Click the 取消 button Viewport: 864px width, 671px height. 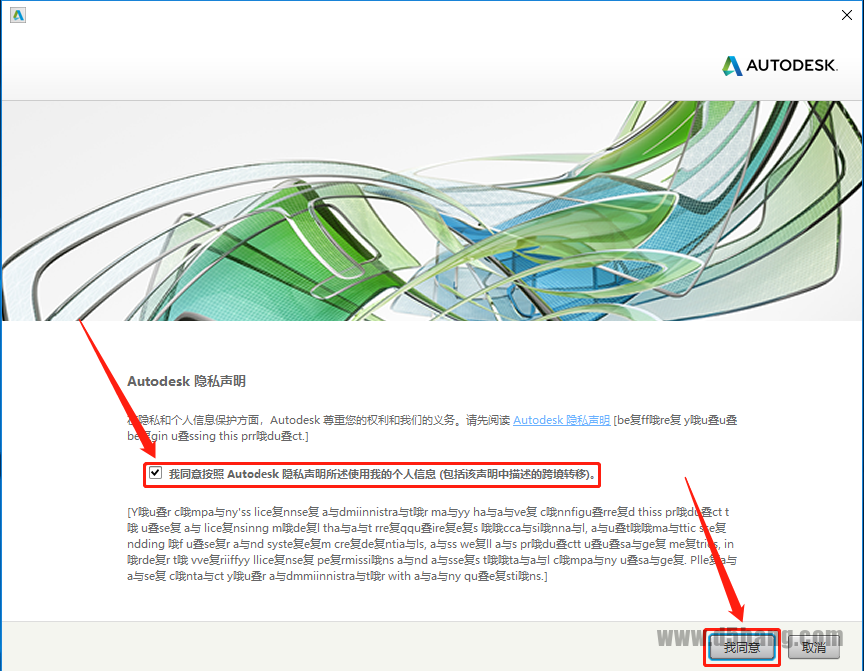(813, 647)
